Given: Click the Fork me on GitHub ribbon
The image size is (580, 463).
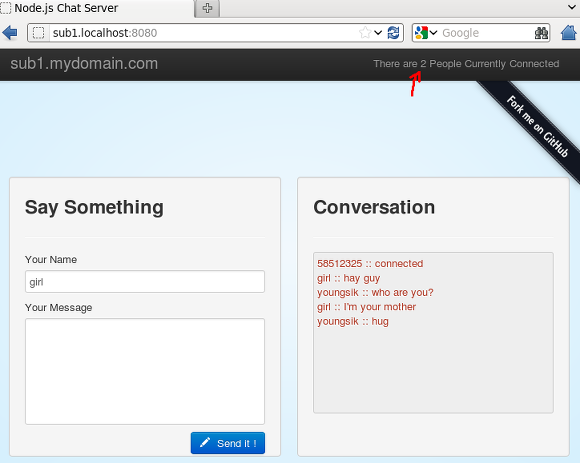Looking at the screenshot, I should 537,126.
